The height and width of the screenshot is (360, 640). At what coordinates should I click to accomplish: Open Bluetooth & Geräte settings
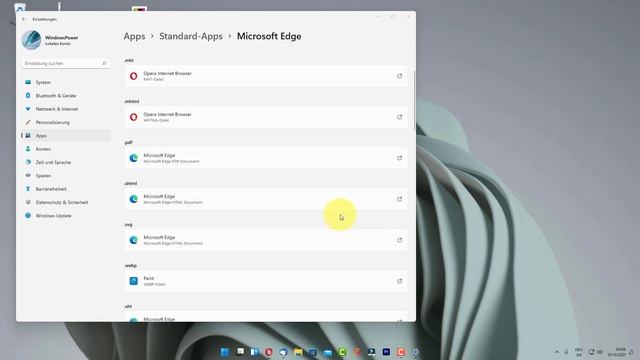66,96
